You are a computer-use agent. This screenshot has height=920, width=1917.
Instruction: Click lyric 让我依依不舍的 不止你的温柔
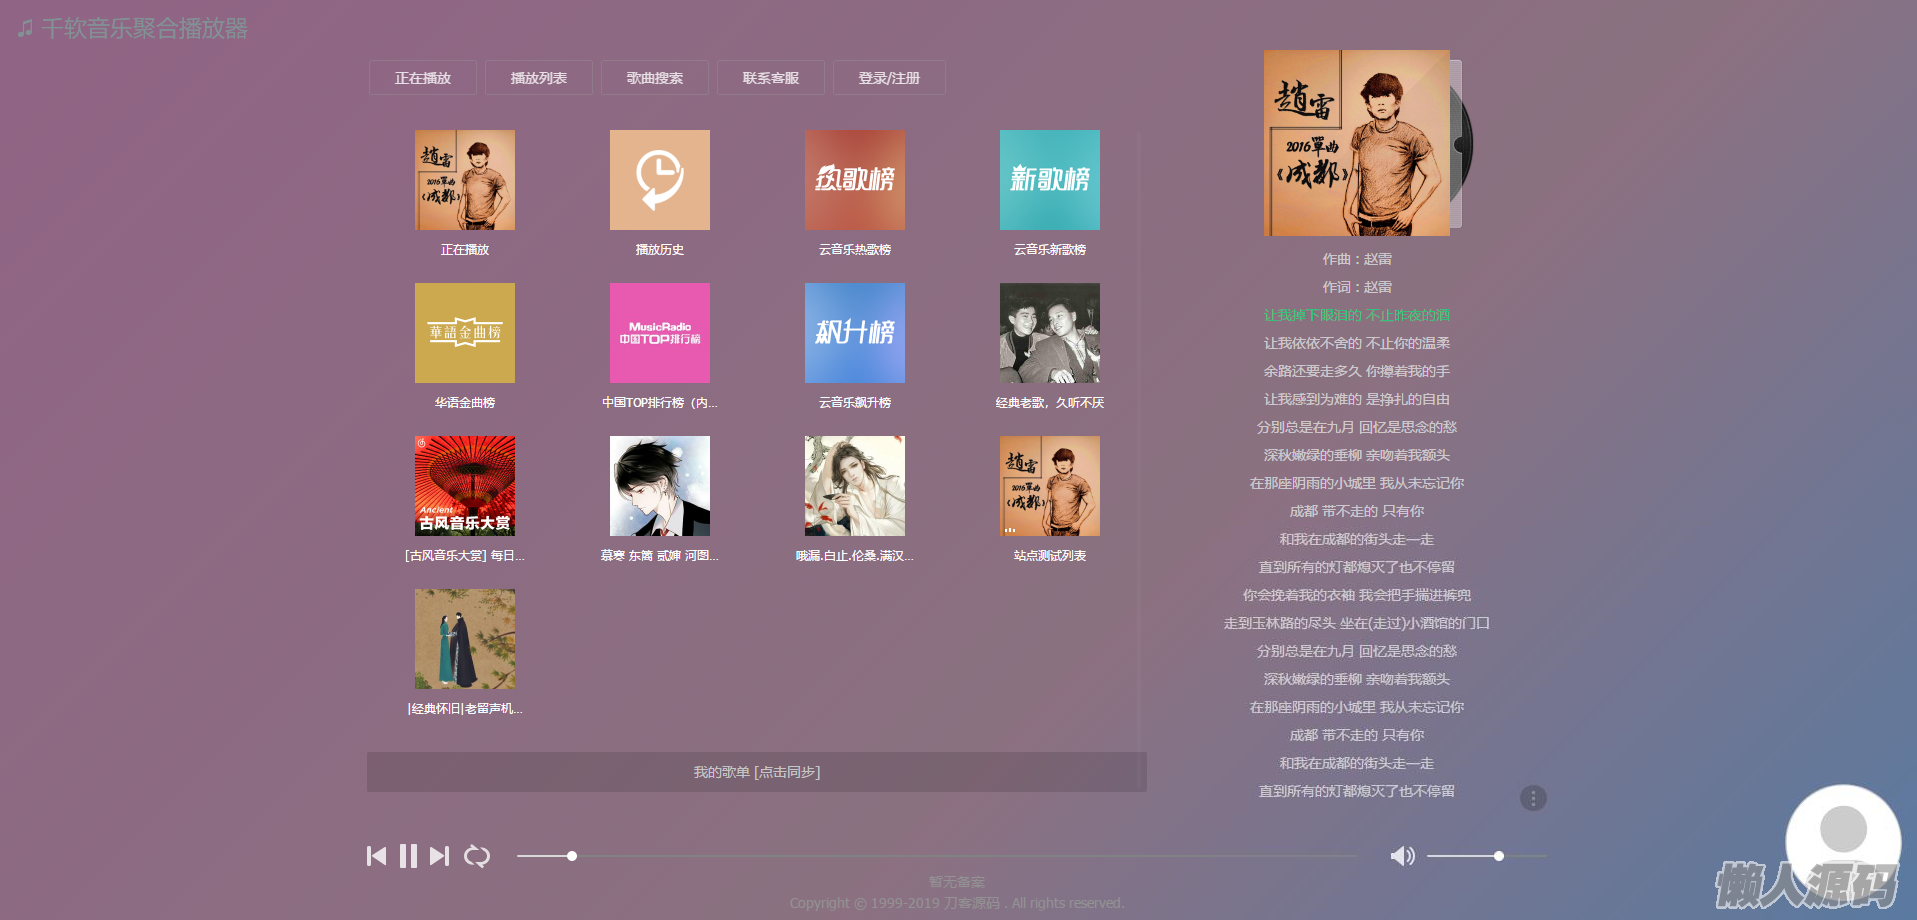(1357, 343)
